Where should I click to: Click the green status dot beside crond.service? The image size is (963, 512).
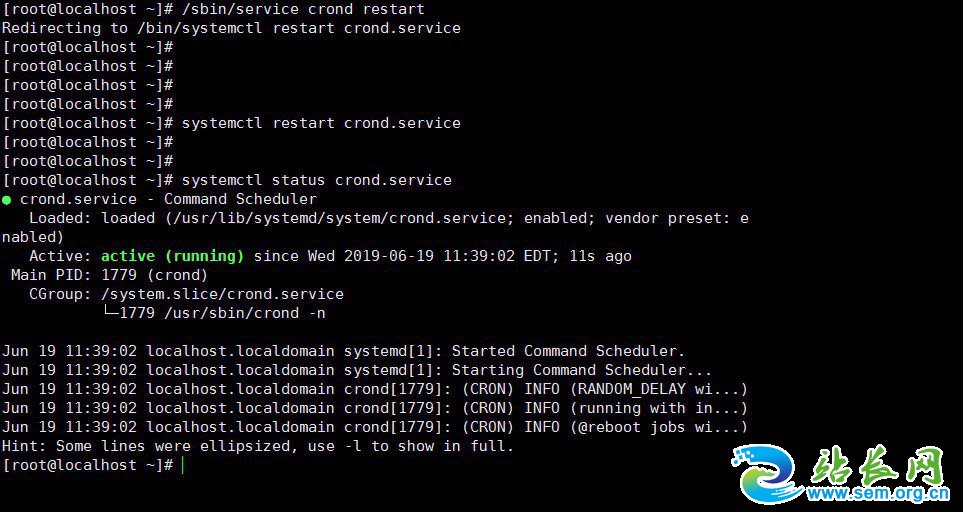(x=7, y=199)
